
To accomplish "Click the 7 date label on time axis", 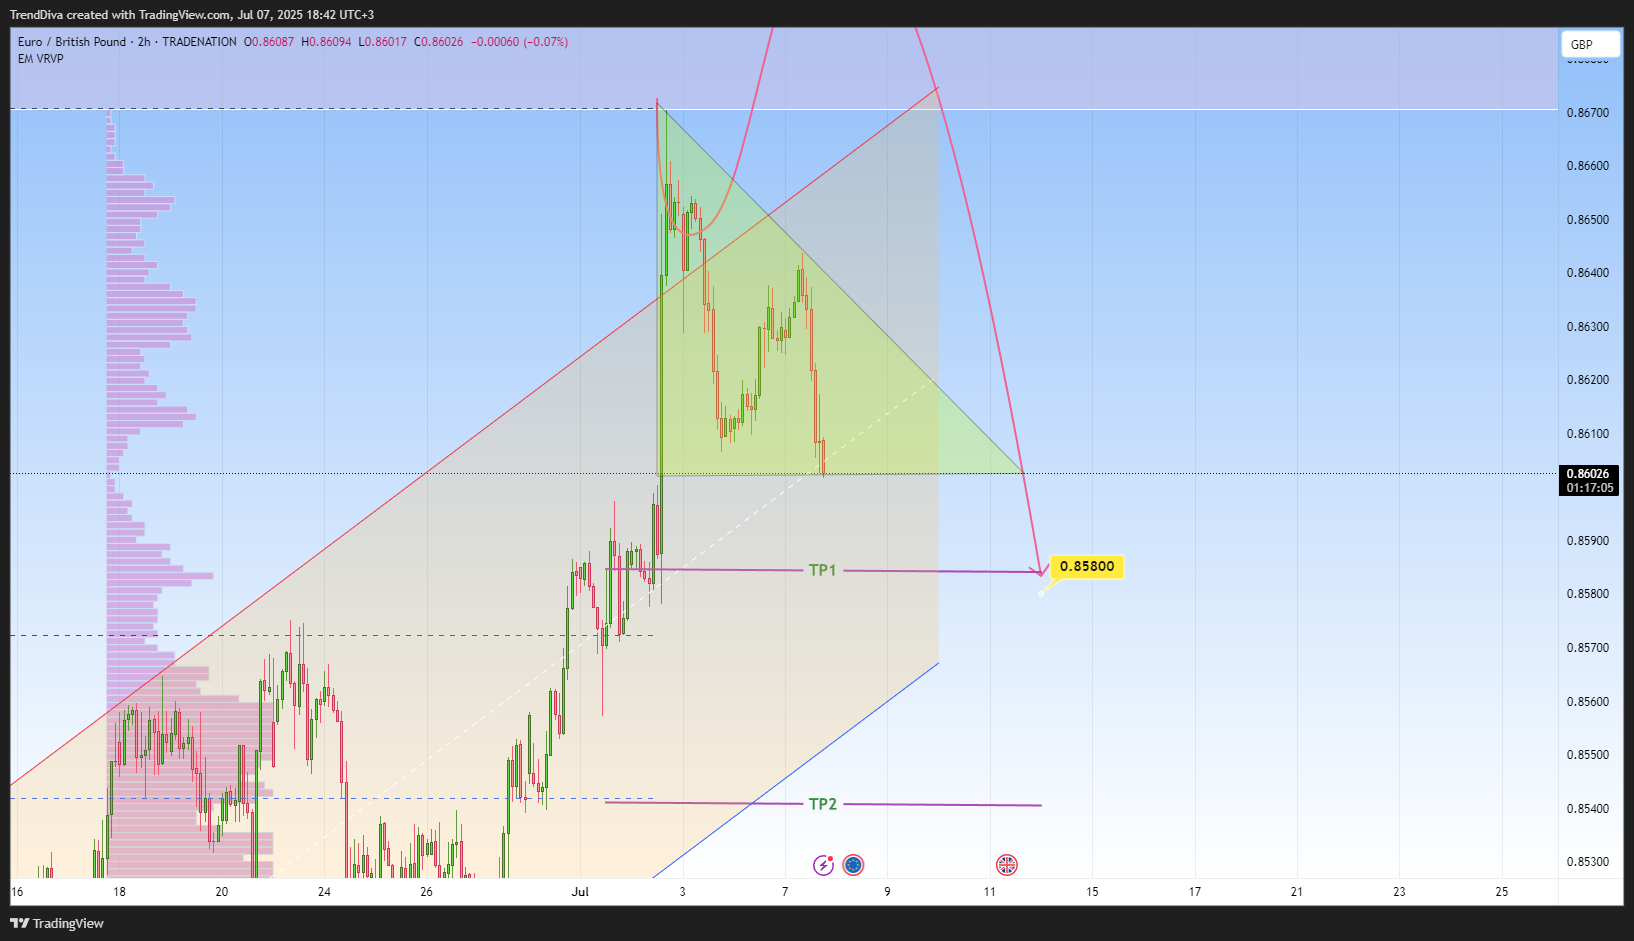I will pos(785,892).
